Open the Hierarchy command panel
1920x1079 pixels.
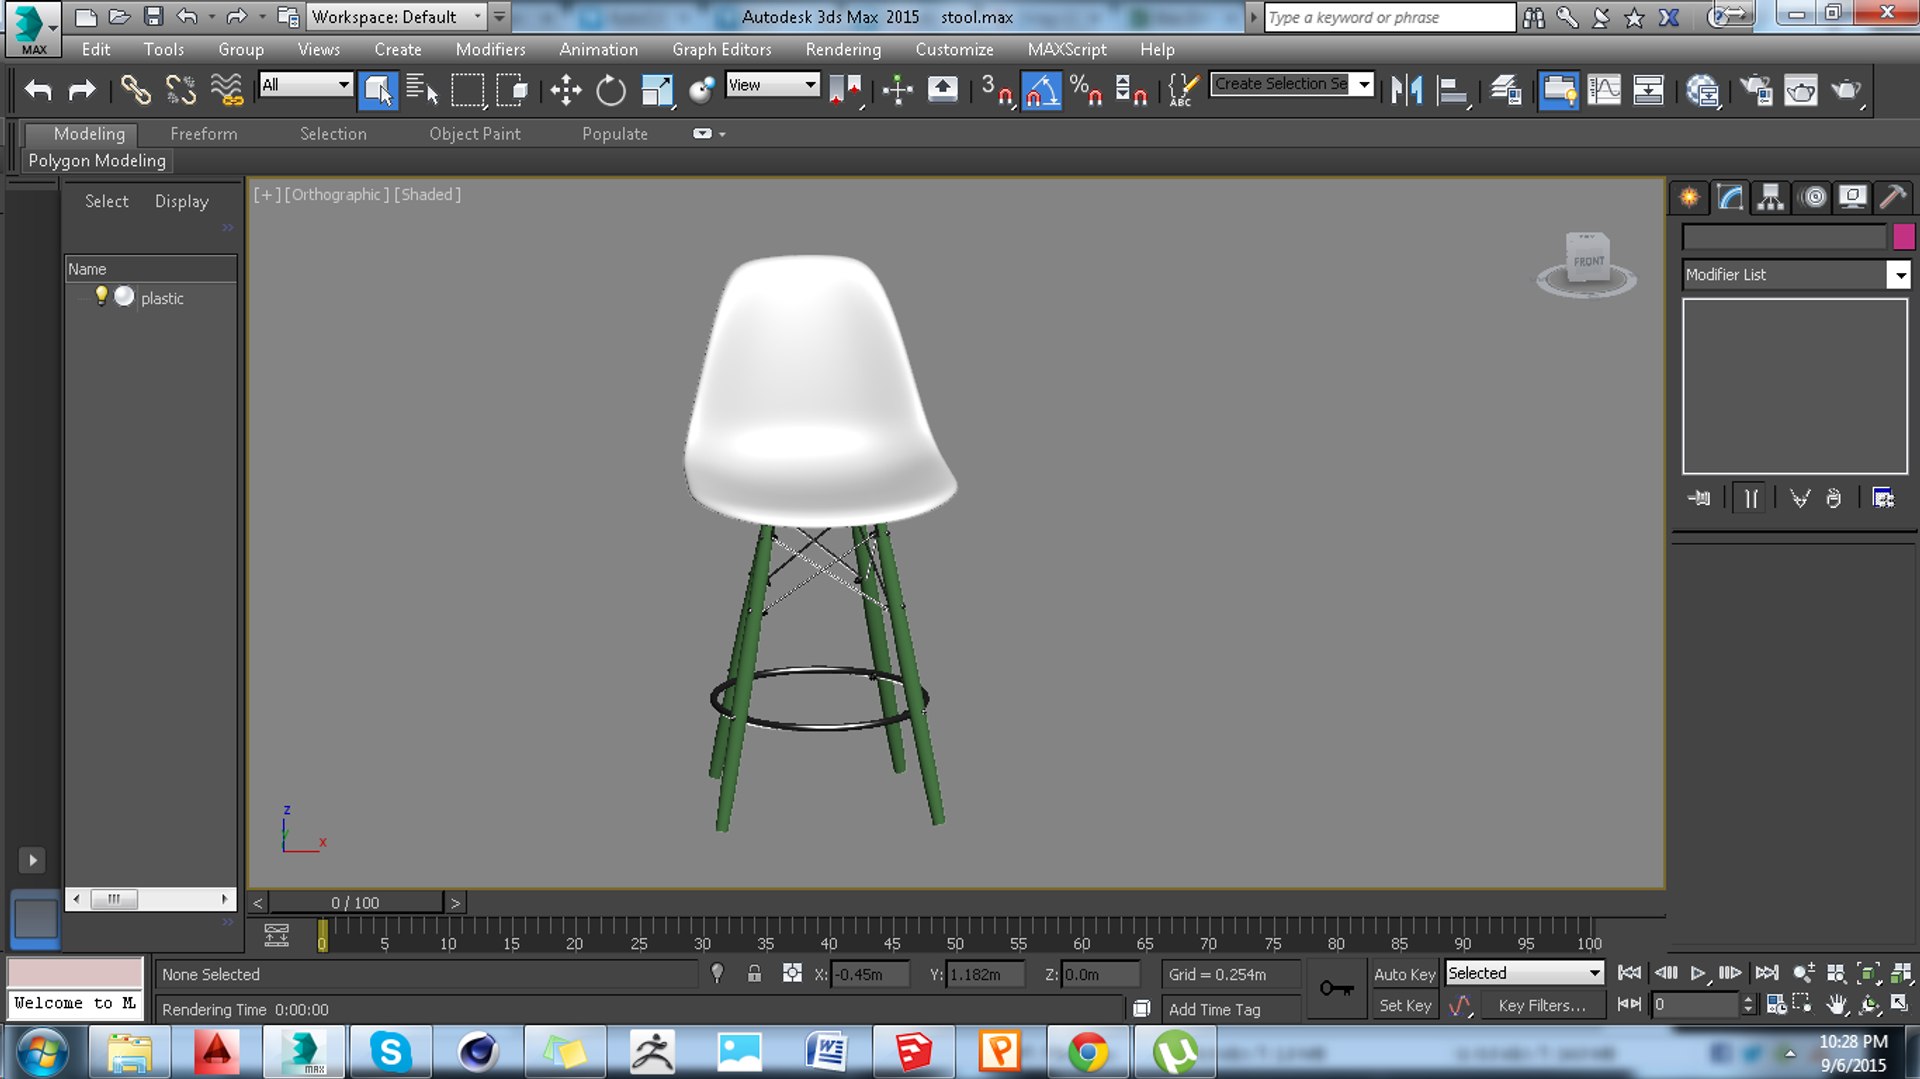(x=1771, y=197)
